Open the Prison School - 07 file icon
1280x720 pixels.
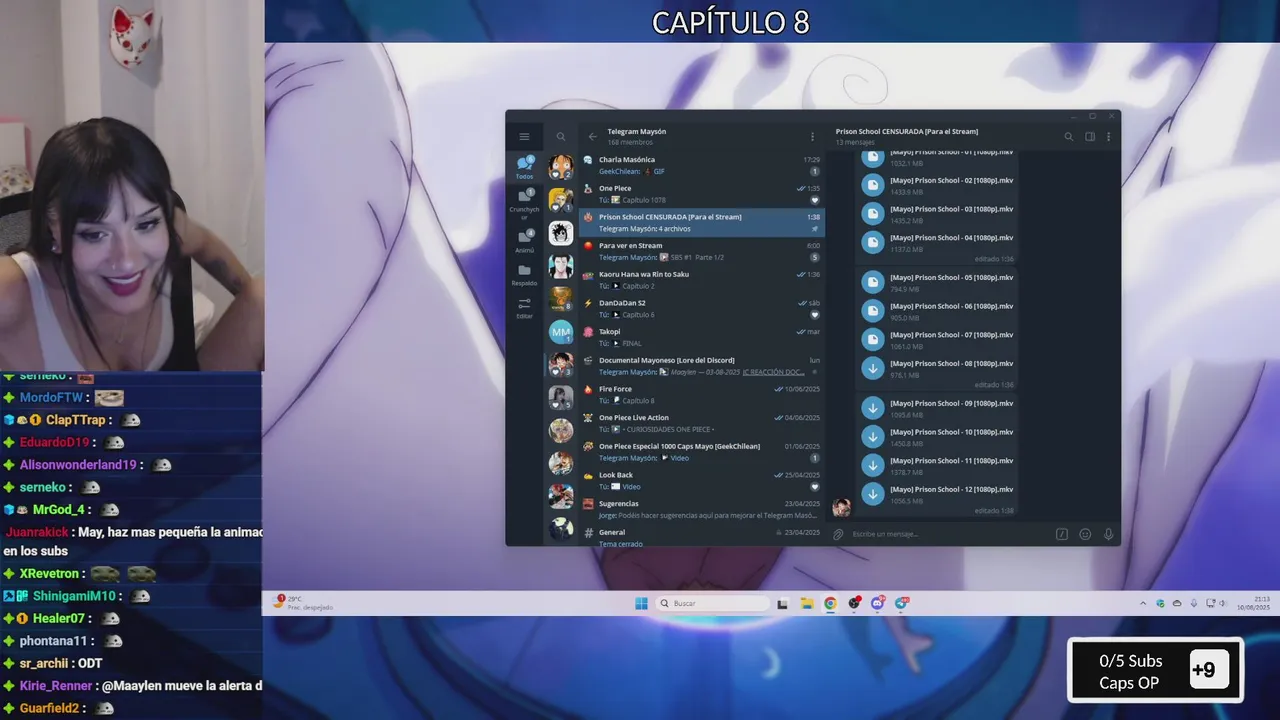(x=873, y=340)
